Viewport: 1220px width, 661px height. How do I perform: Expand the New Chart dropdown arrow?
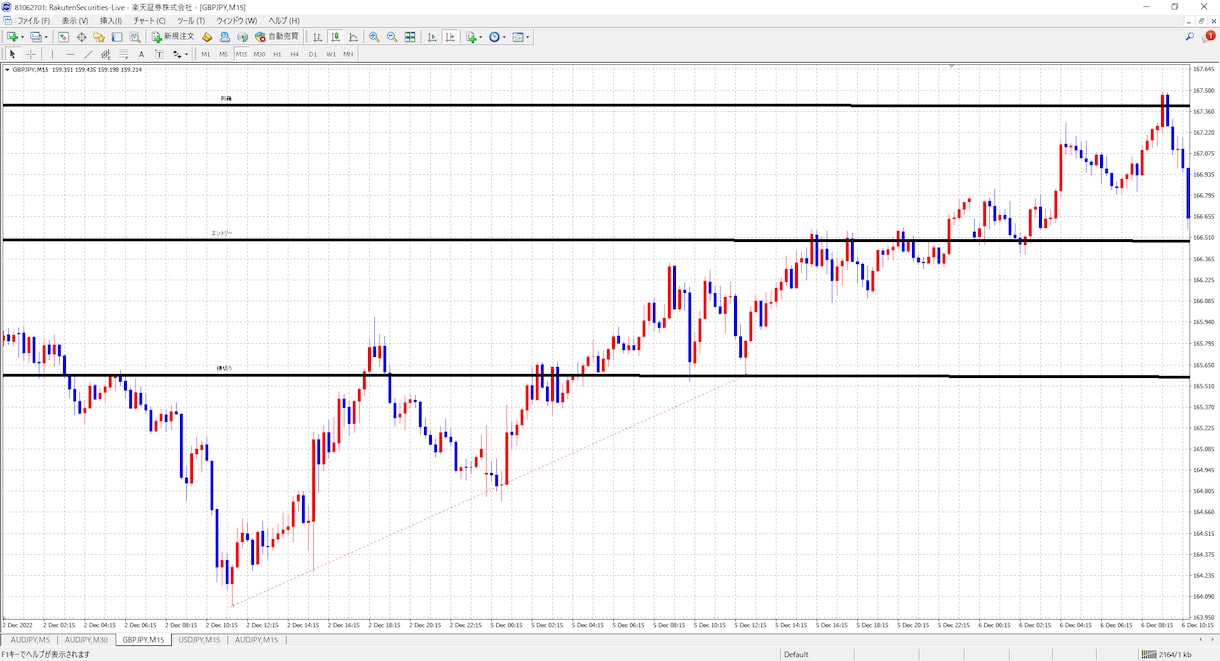coord(23,37)
